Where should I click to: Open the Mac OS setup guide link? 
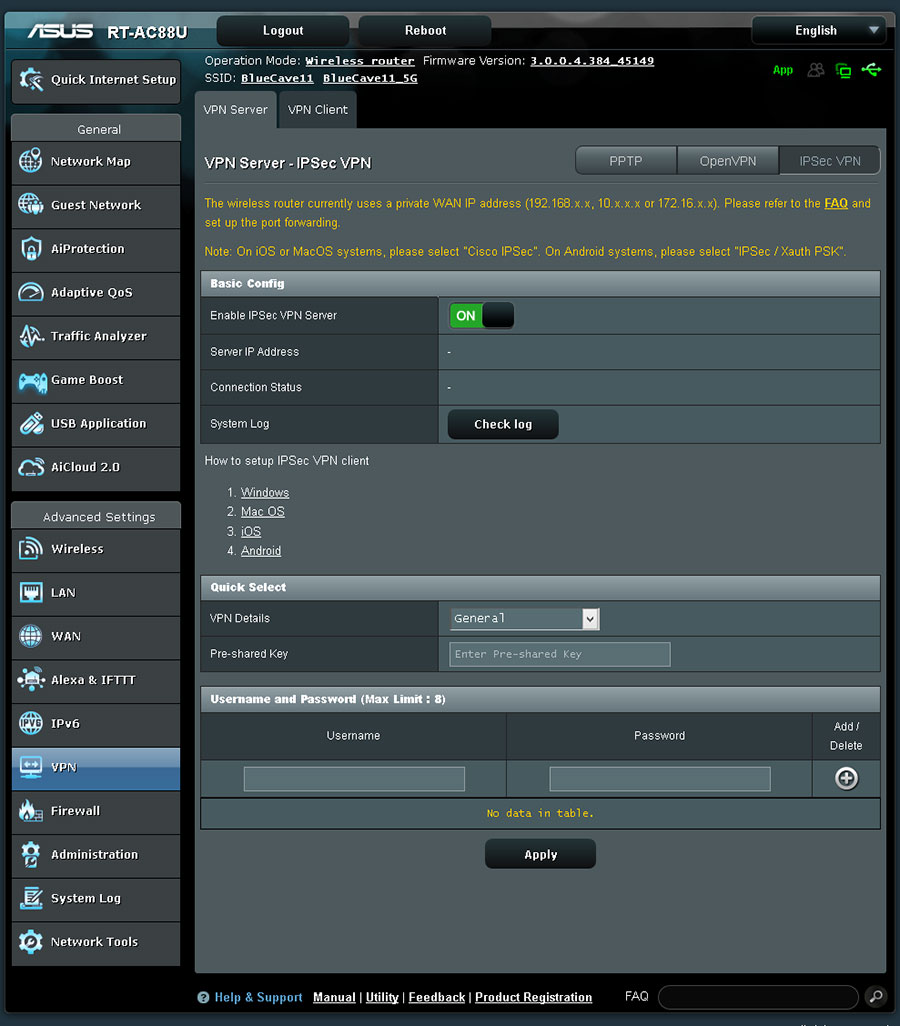pos(262,512)
